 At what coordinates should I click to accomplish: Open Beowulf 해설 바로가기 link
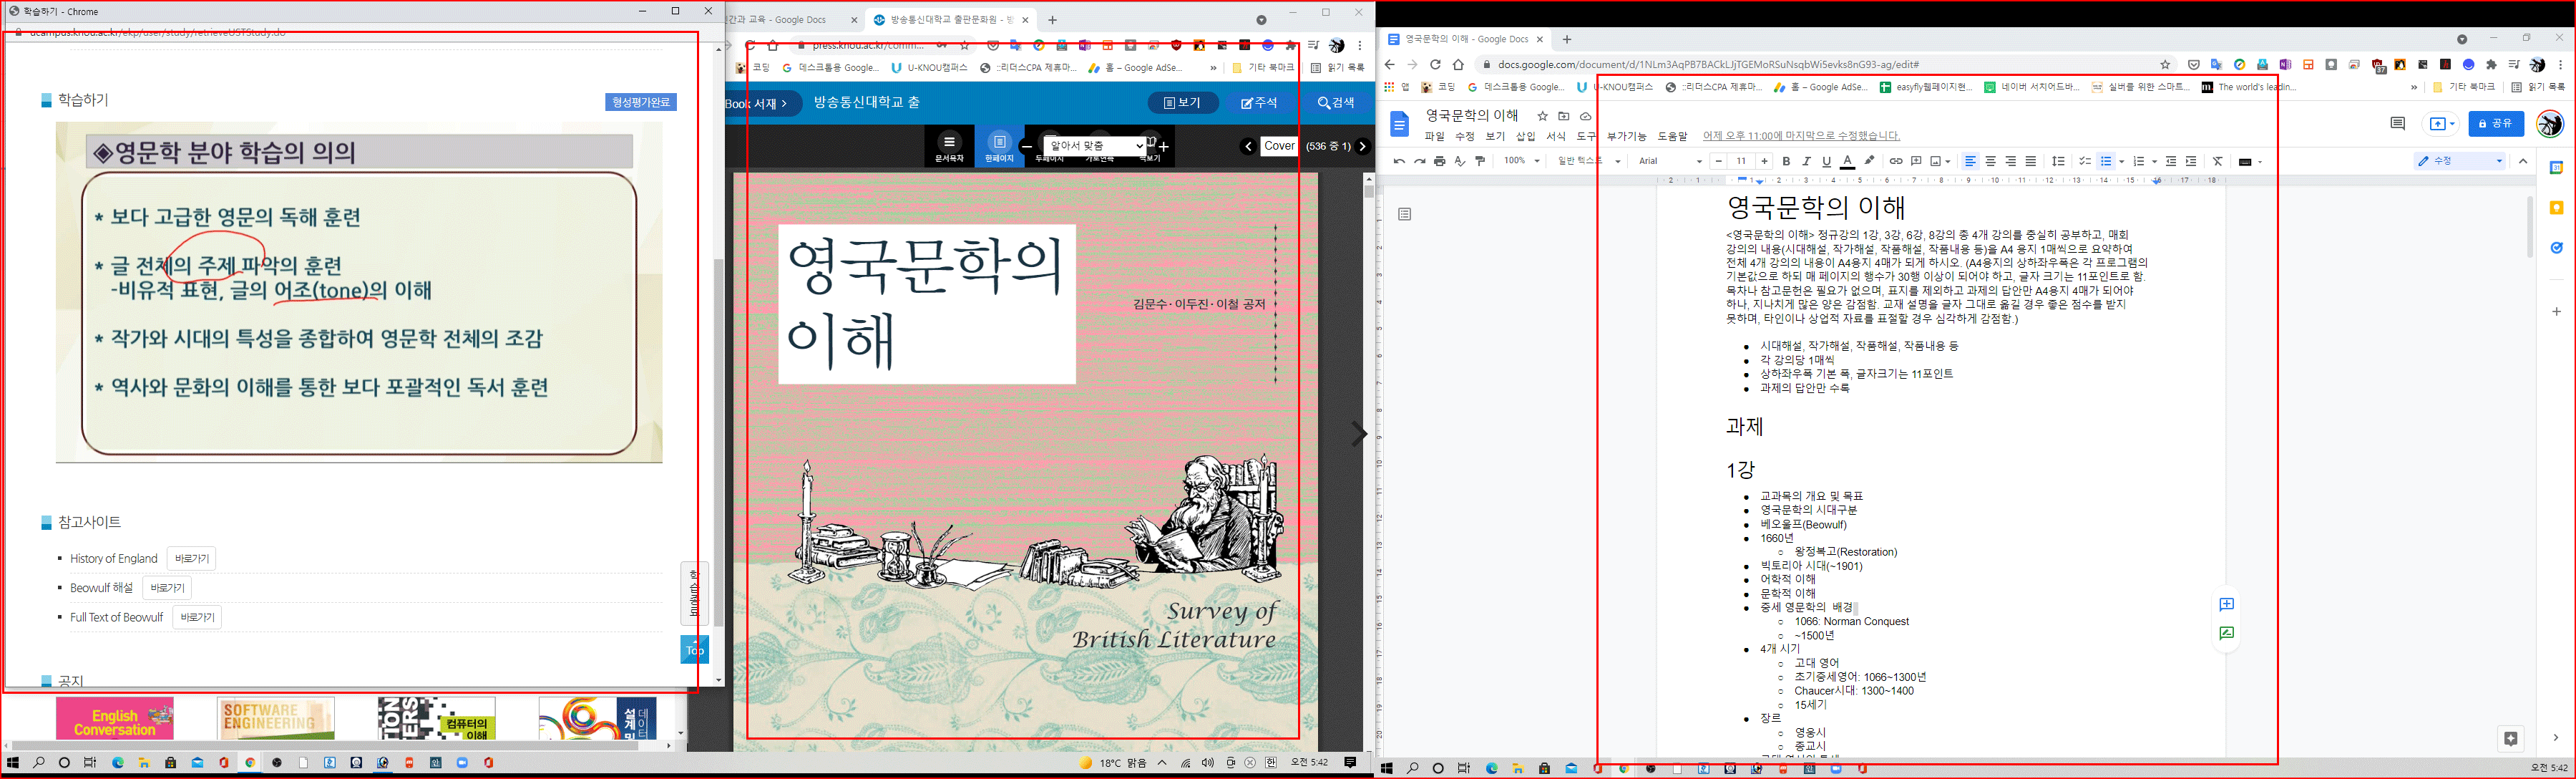pos(167,588)
